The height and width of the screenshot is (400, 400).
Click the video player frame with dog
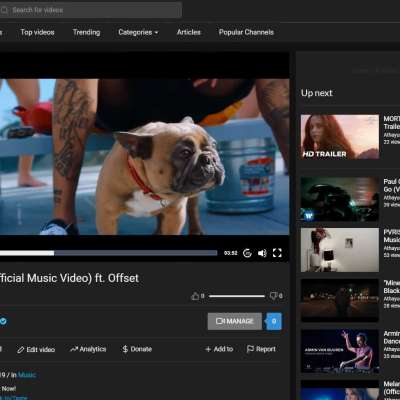(x=145, y=157)
